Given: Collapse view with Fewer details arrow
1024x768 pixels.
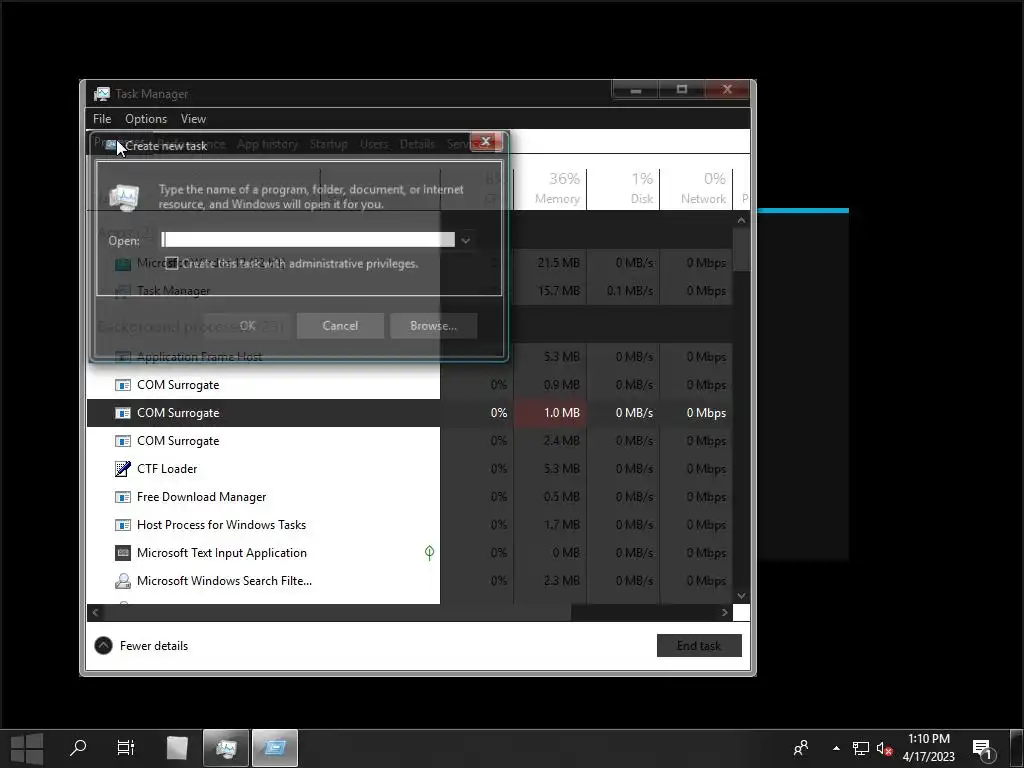Looking at the screenshot, I should click(x=103, y=646).
